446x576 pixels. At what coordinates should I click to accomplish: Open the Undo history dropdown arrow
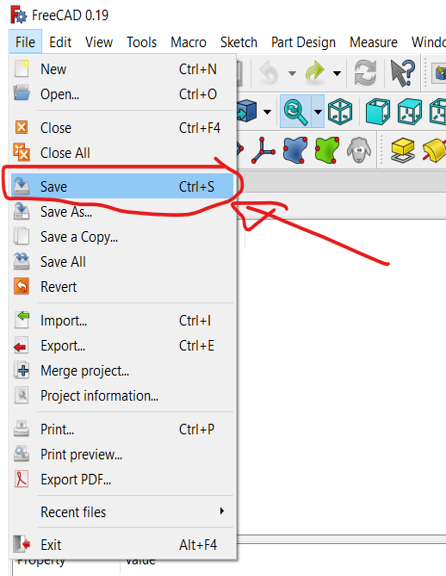pos(292,73)
